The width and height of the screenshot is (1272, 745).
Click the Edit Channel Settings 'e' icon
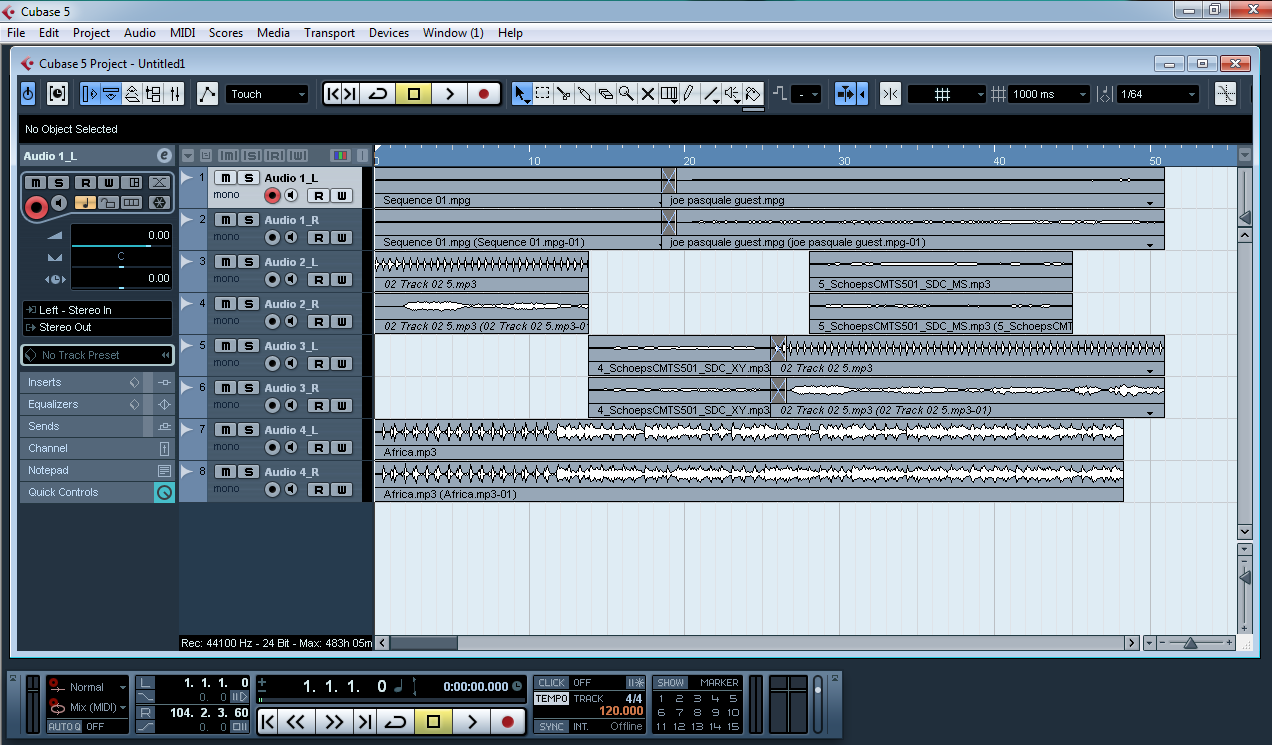pos(164,156)
